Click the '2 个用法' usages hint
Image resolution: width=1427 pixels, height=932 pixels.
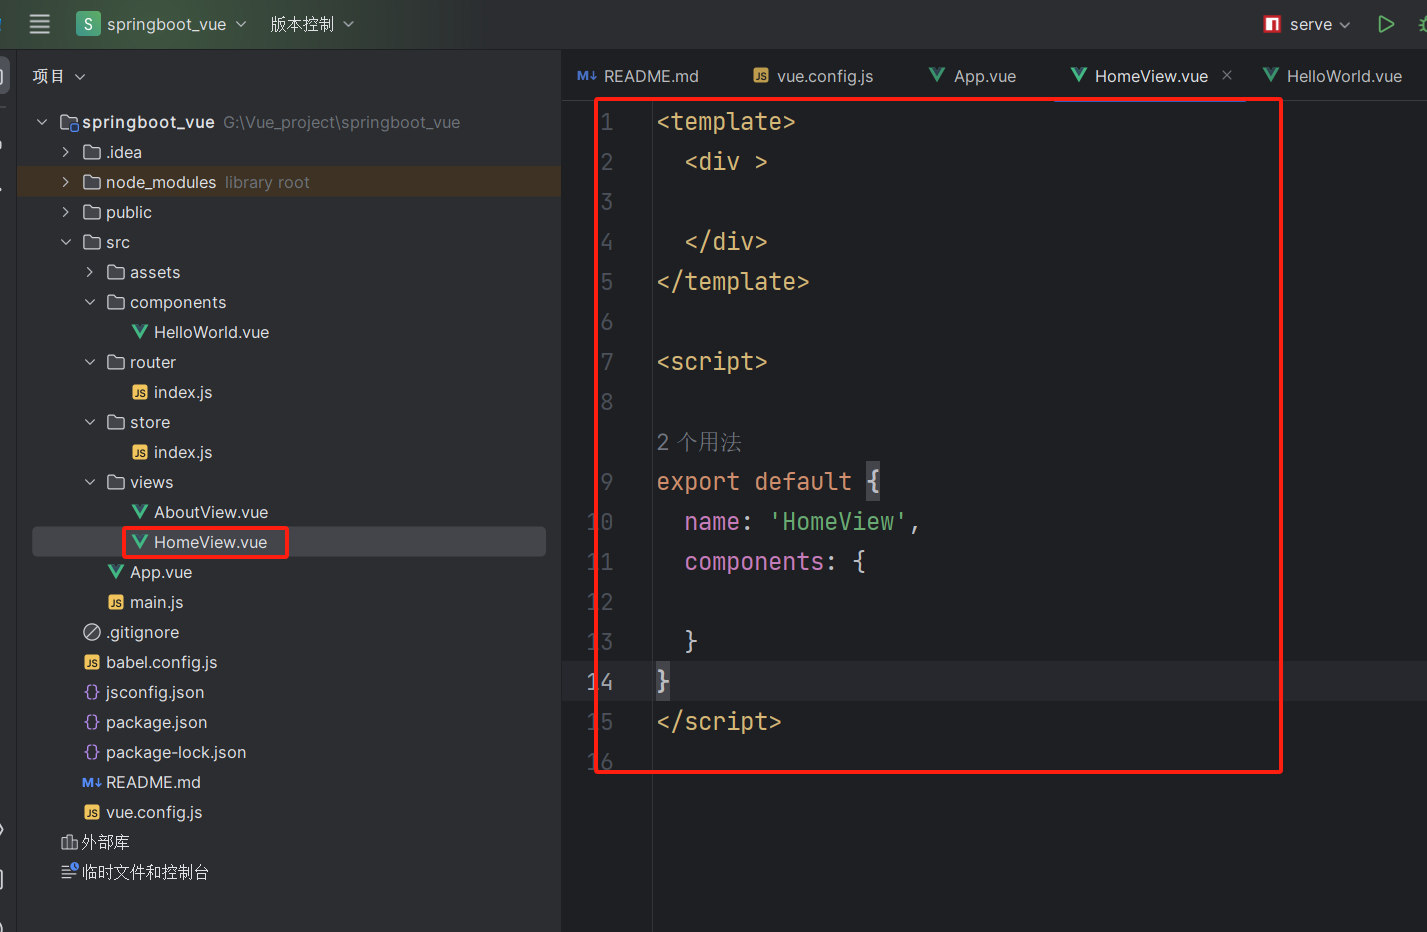[x=699, y=442]
